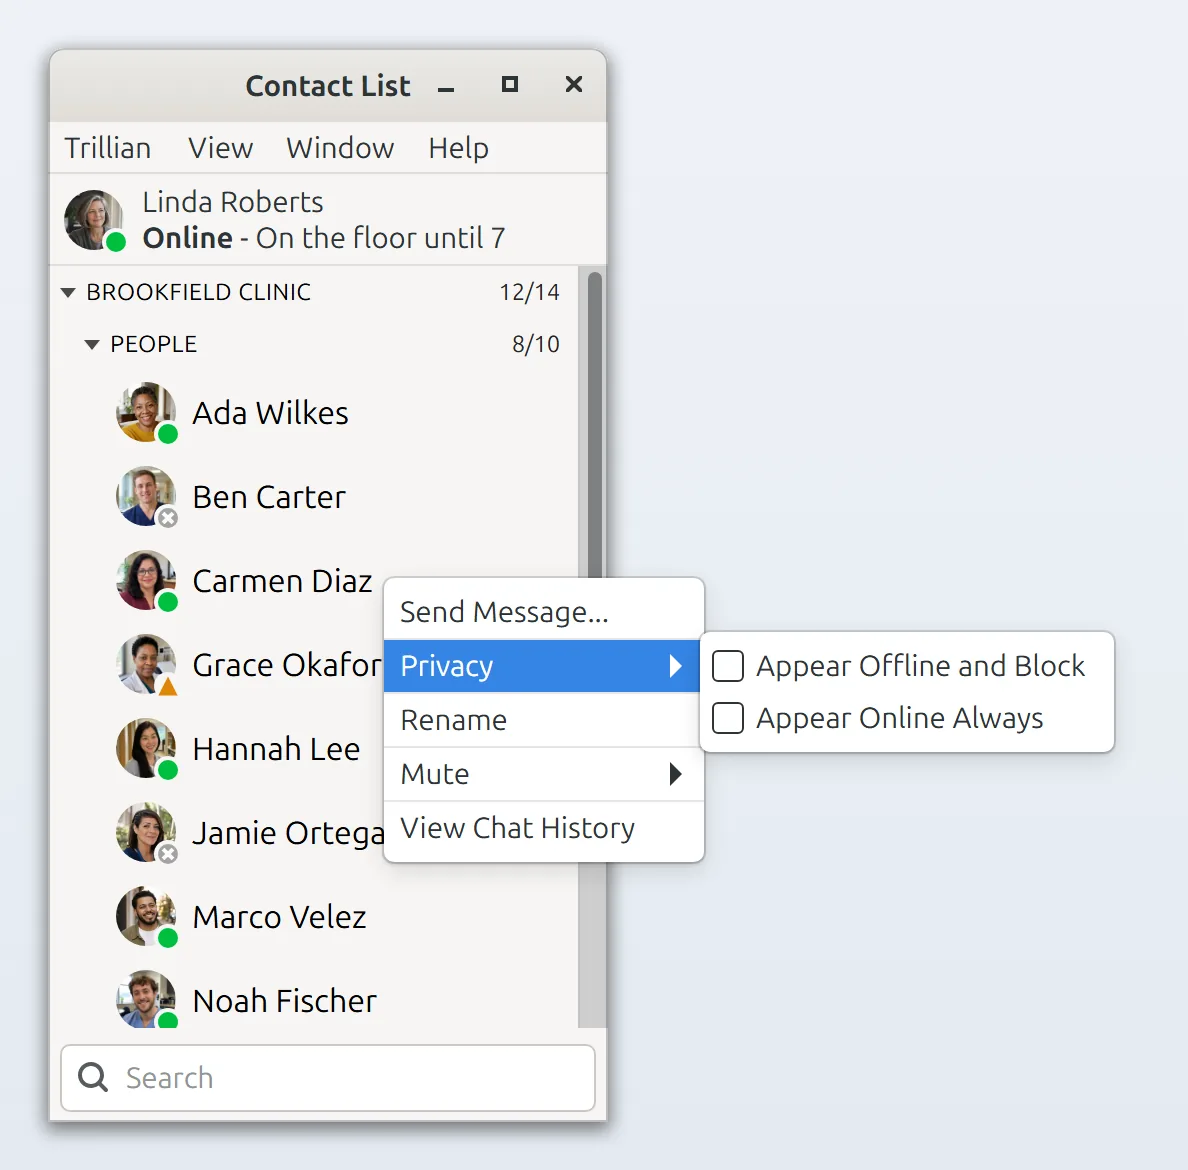Expand the Mute submenu arrow
This screenshot has width=1188, height=1170.
pyautogui.click(x=676, y=774)
